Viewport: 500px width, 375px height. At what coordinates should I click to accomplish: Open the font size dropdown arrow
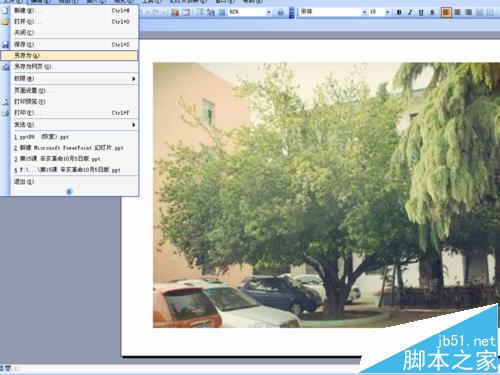coord(388,12)
